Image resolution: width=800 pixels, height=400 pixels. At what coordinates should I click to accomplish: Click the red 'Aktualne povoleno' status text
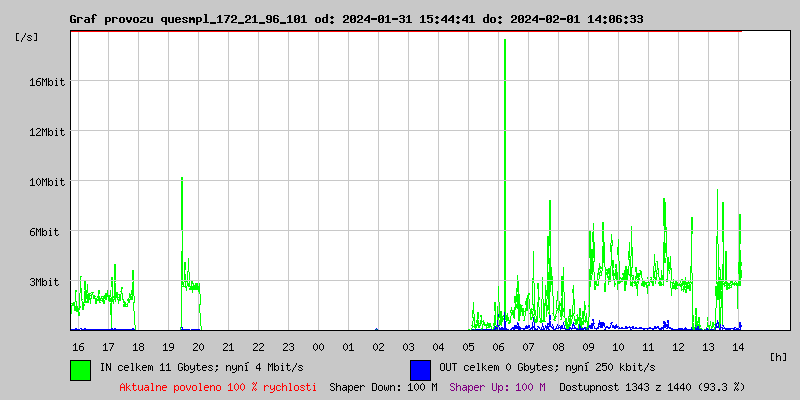pos(218,386)
